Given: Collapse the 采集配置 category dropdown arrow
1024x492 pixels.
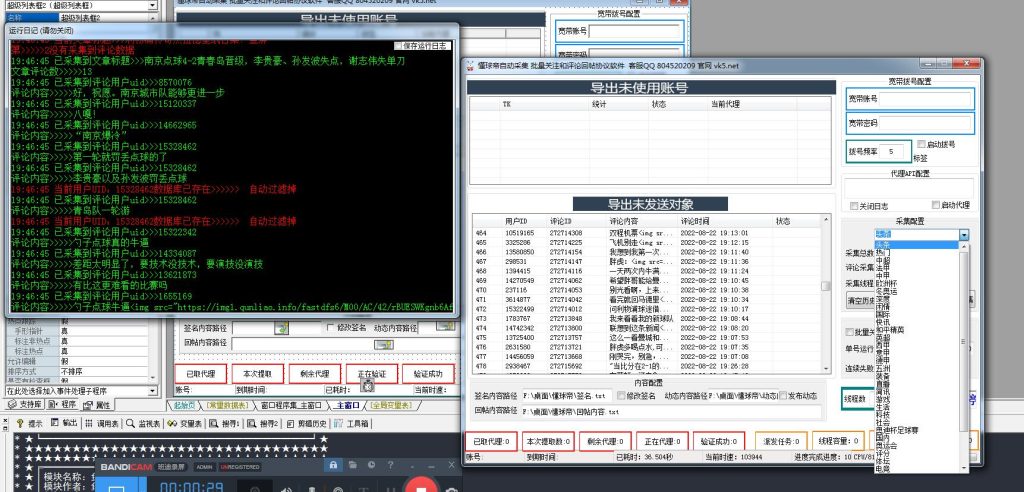Looking at the screenshot, I should point(964,234).
